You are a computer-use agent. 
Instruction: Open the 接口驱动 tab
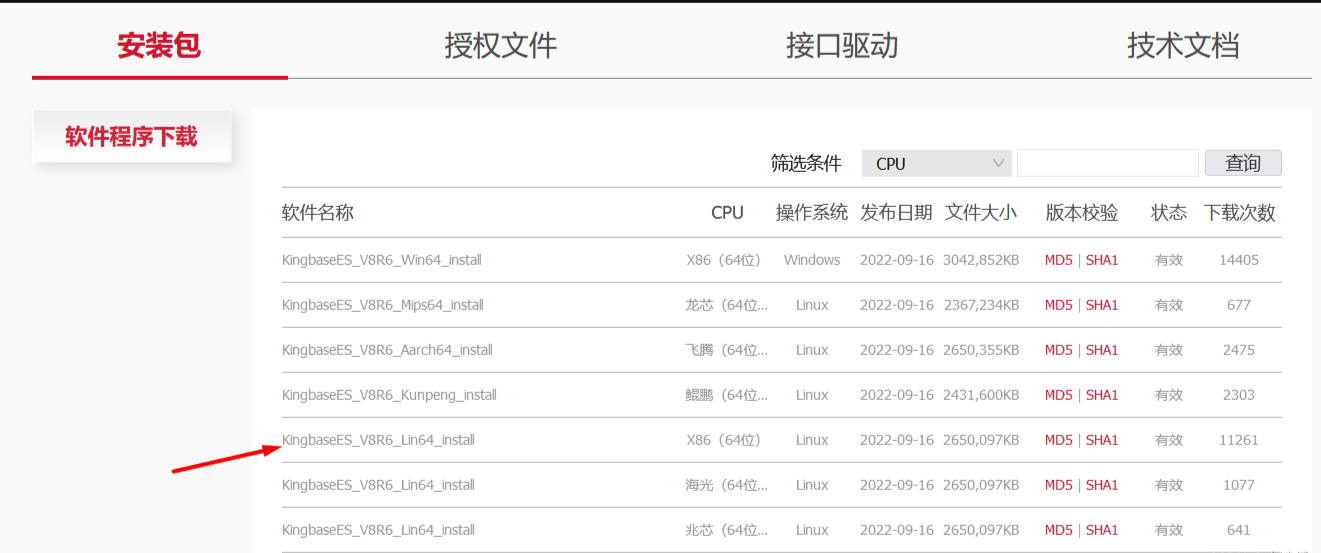pyautogui.click(x=842, y=46)
